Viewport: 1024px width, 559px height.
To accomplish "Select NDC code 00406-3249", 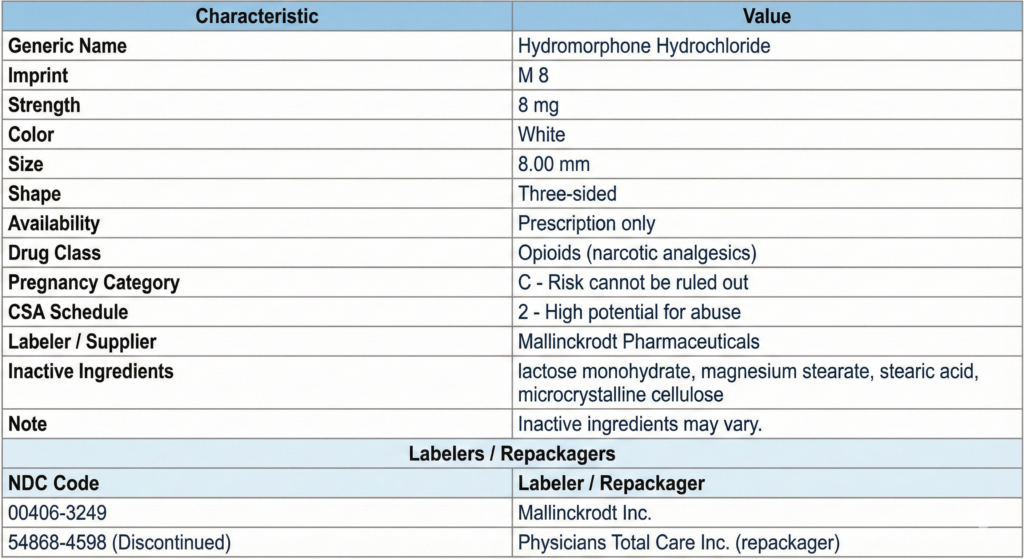I will (x=58, y=513).
